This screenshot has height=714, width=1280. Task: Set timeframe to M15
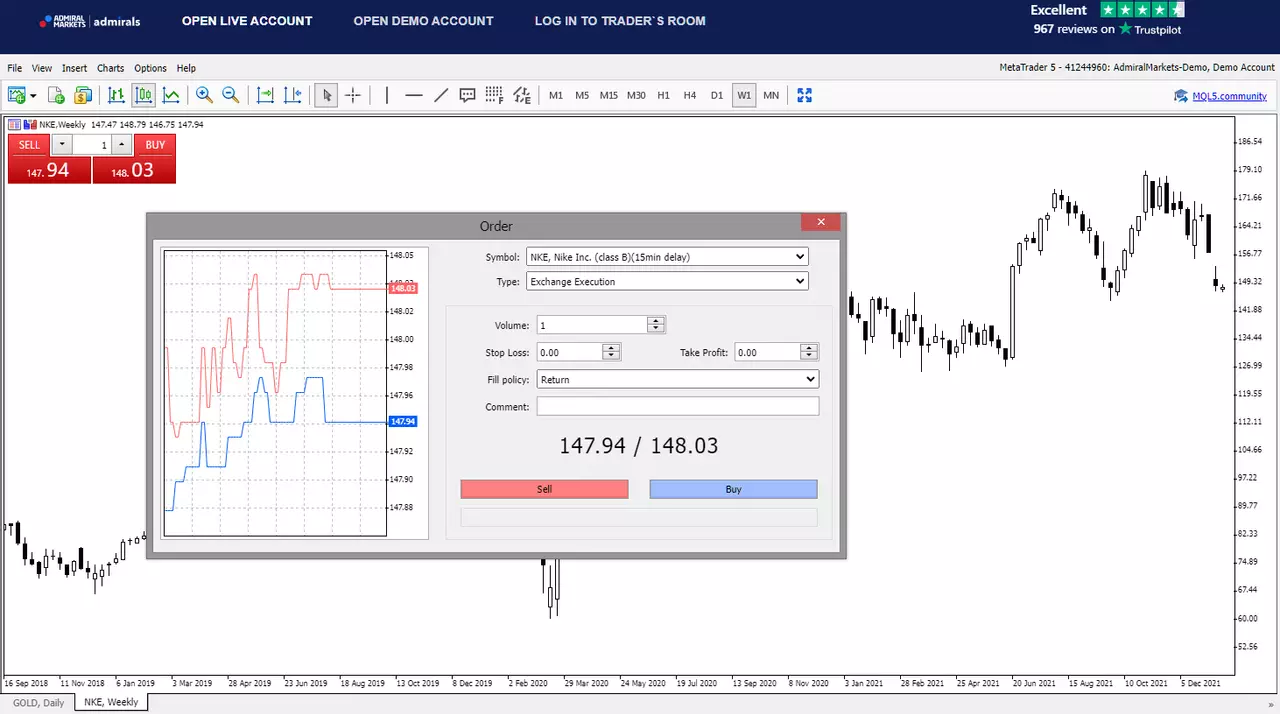(x=609, y=96)
